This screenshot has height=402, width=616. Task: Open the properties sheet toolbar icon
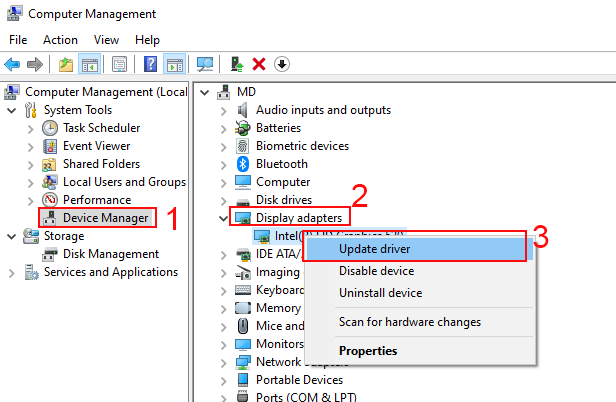[x=119, y=64]
